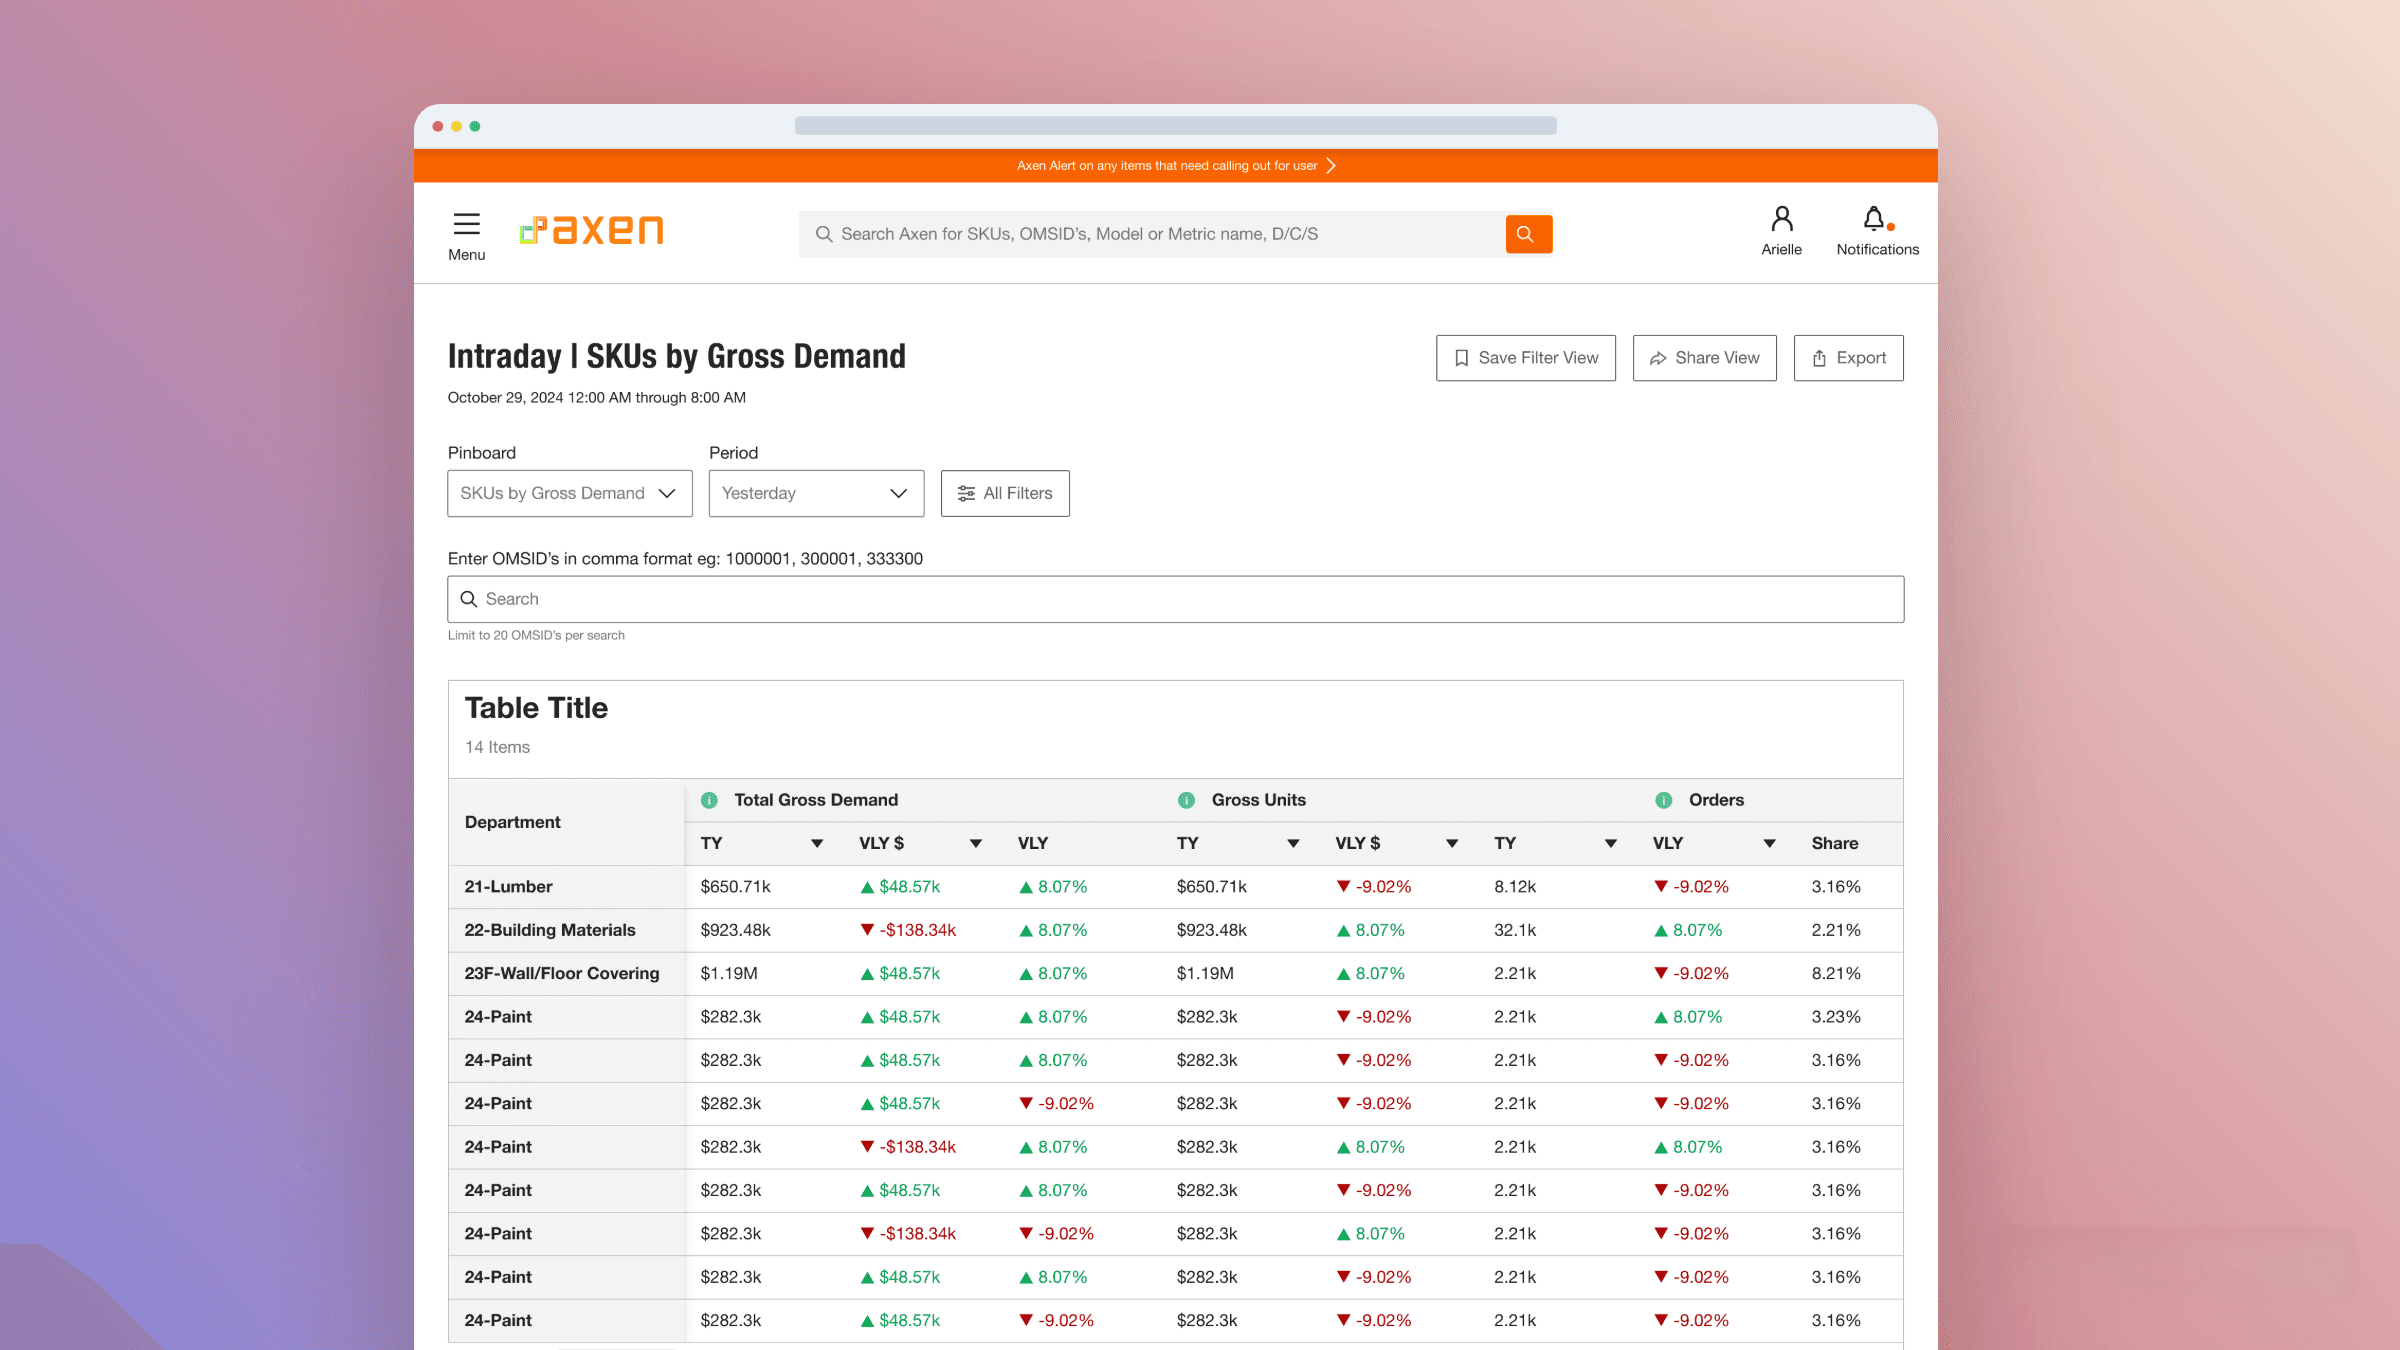Viewport: 2400px width, 1350px height.
Task: Open the hamburger Menu icon
Action: click(x=466, y=224)
